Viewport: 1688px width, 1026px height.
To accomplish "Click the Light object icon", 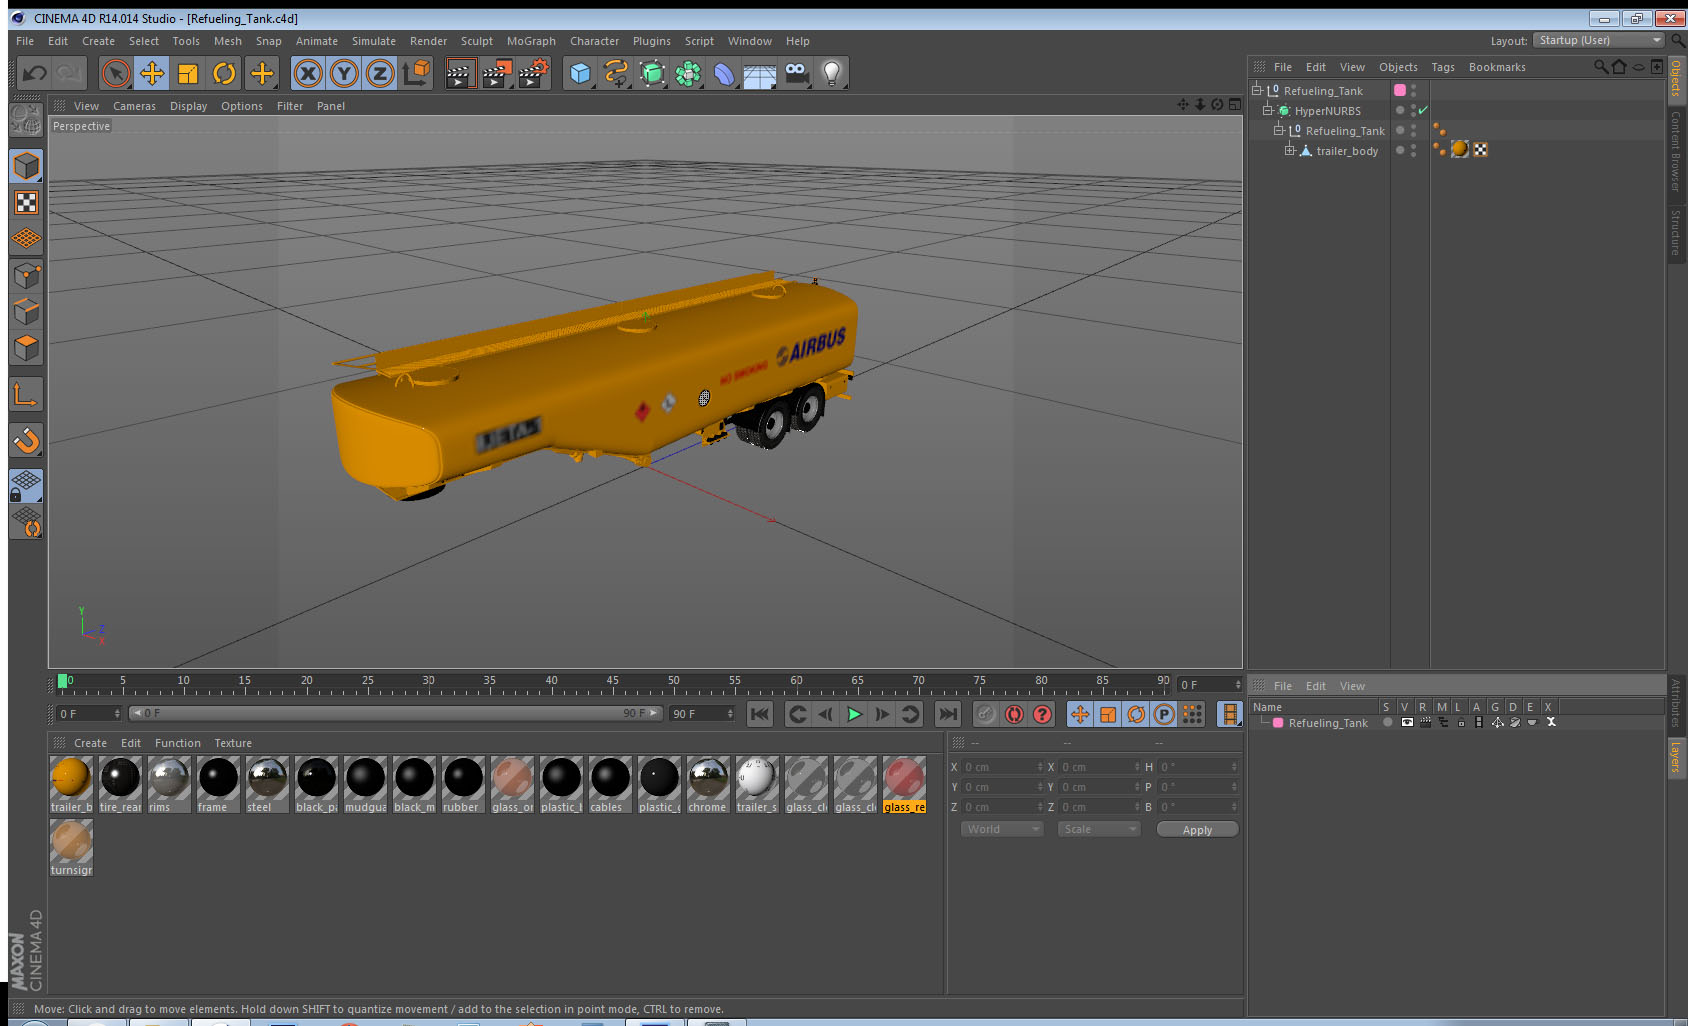I will [x=831, y=73].
